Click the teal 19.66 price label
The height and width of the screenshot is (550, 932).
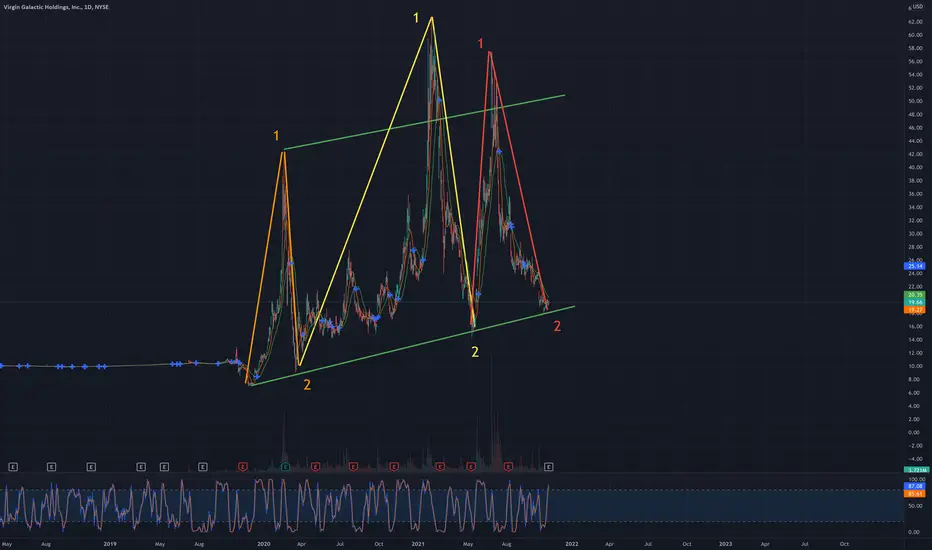pos(914,302)
